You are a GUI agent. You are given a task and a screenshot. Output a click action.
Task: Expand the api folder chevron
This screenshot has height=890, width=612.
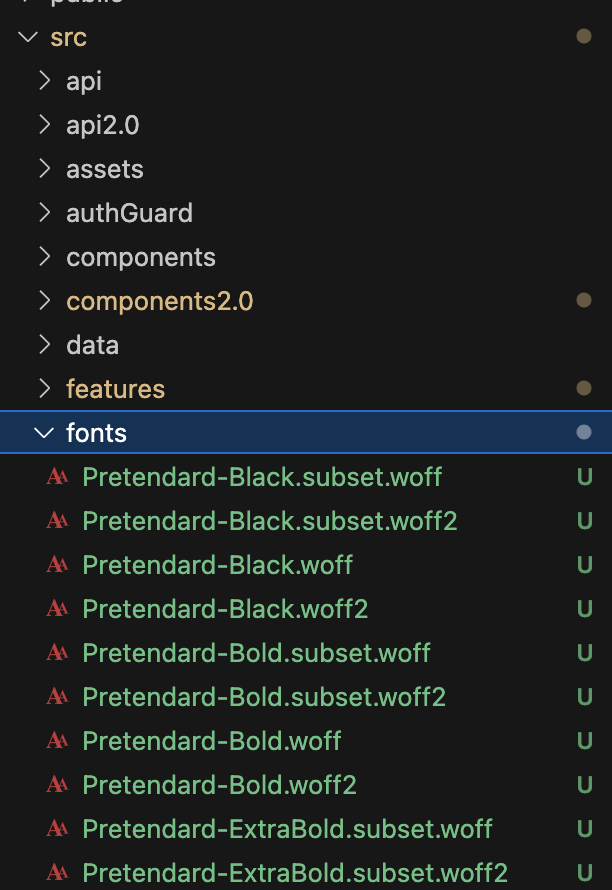44,81
